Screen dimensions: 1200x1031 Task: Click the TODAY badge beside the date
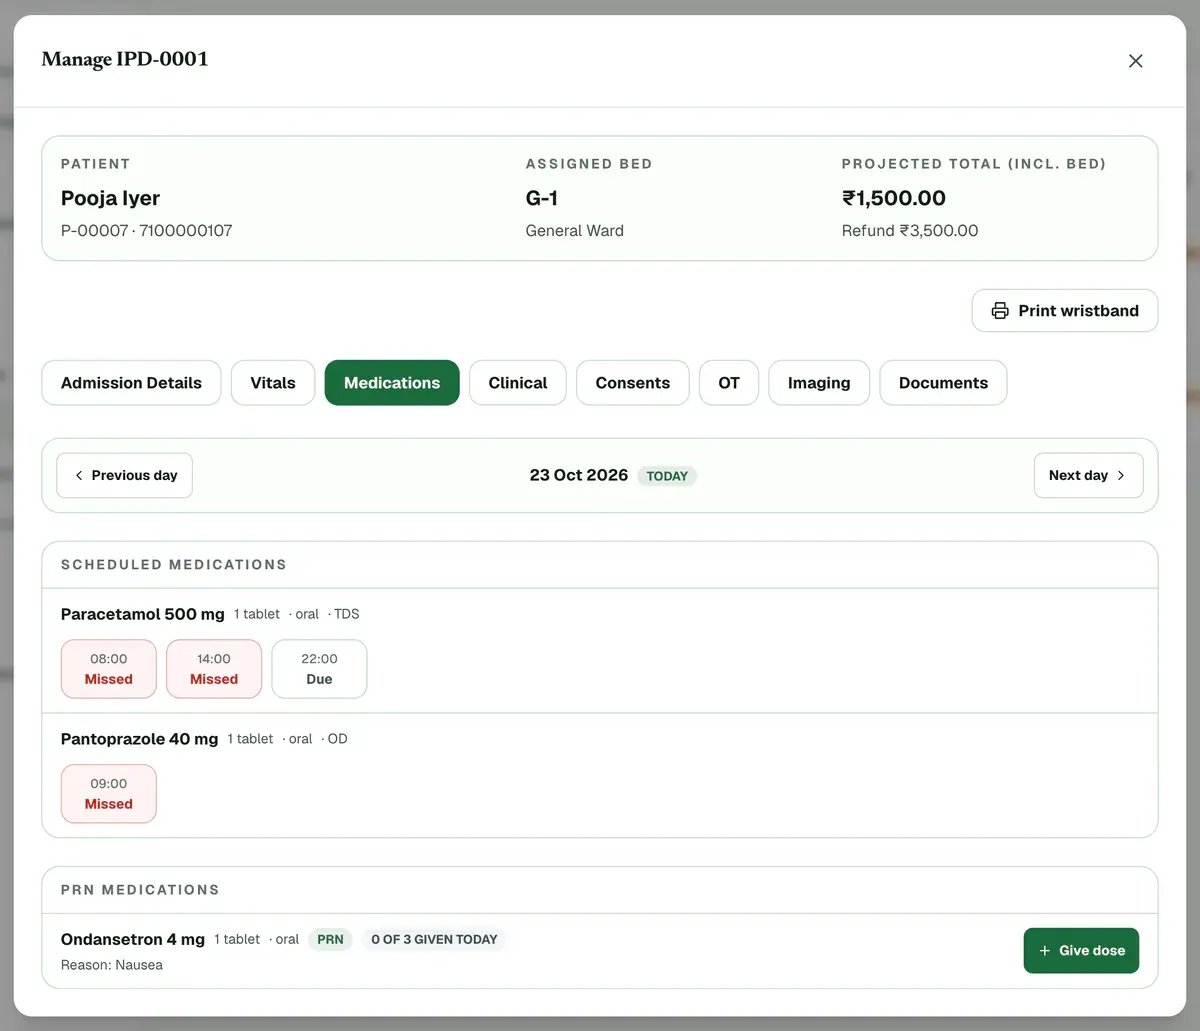pyautogui.click(x=667, y=476)
